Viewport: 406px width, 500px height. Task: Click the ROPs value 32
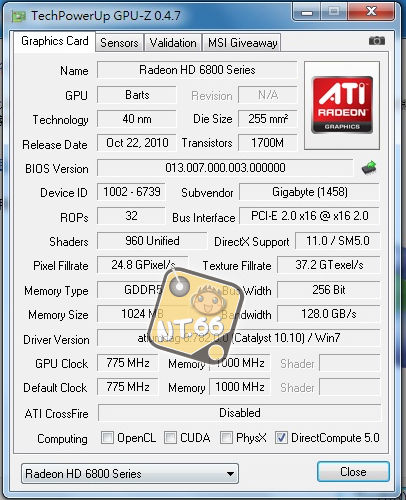click(x=132, y=216)
